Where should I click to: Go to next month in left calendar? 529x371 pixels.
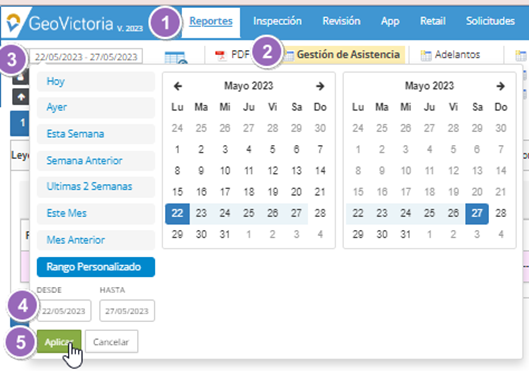tap(320, 86)
